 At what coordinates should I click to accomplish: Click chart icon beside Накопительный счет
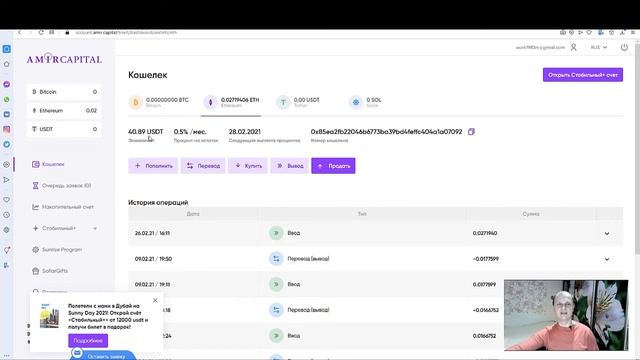pyautogui.click(x=36, y=207)
